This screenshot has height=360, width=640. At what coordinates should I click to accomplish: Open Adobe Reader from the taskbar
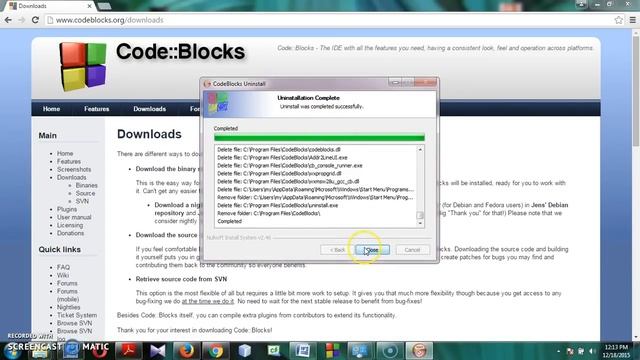(129, 351)
